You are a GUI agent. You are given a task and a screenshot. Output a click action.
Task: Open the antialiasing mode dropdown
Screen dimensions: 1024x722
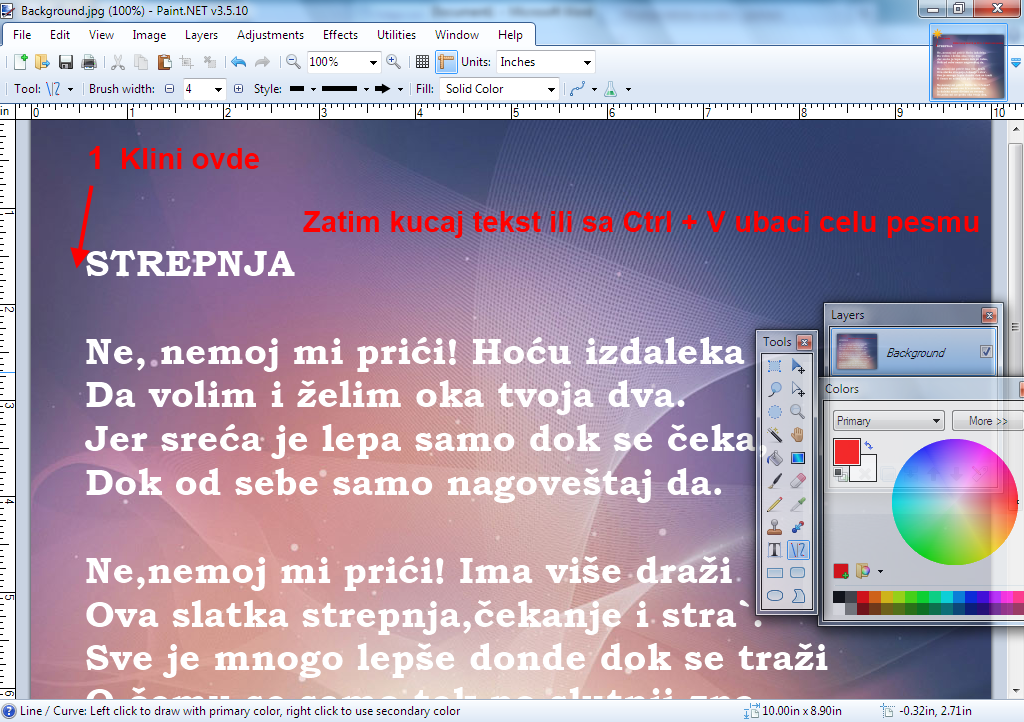(594, 89)
